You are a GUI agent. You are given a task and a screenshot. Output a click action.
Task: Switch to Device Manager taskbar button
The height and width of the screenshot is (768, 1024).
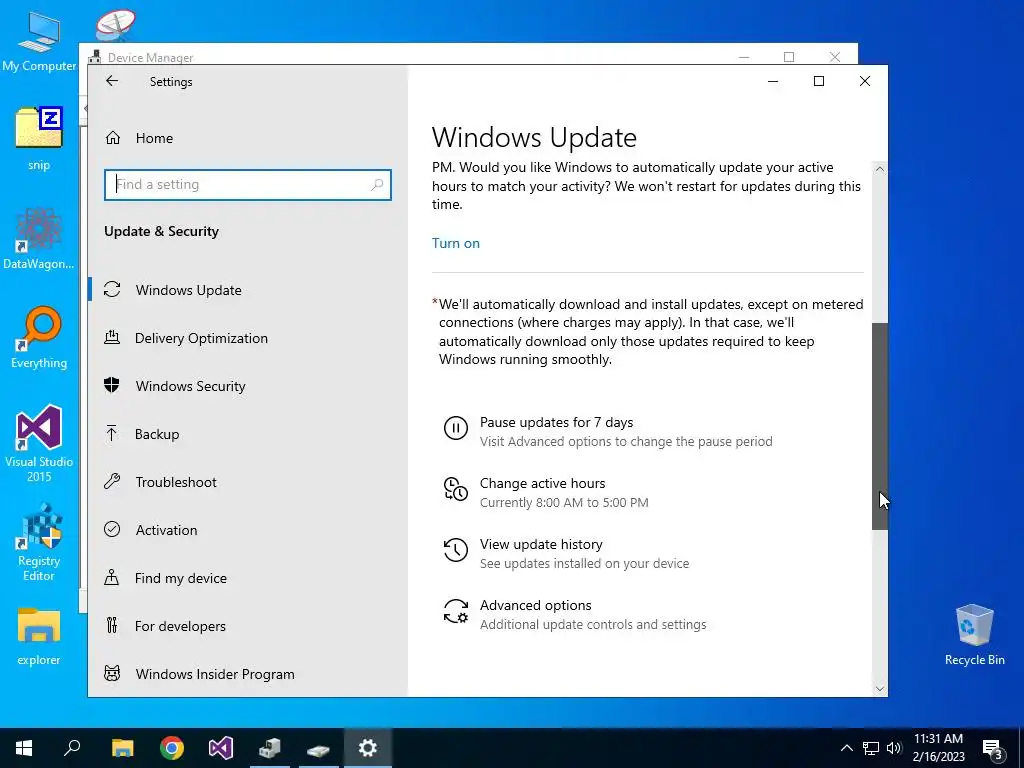tap(270, 748)
